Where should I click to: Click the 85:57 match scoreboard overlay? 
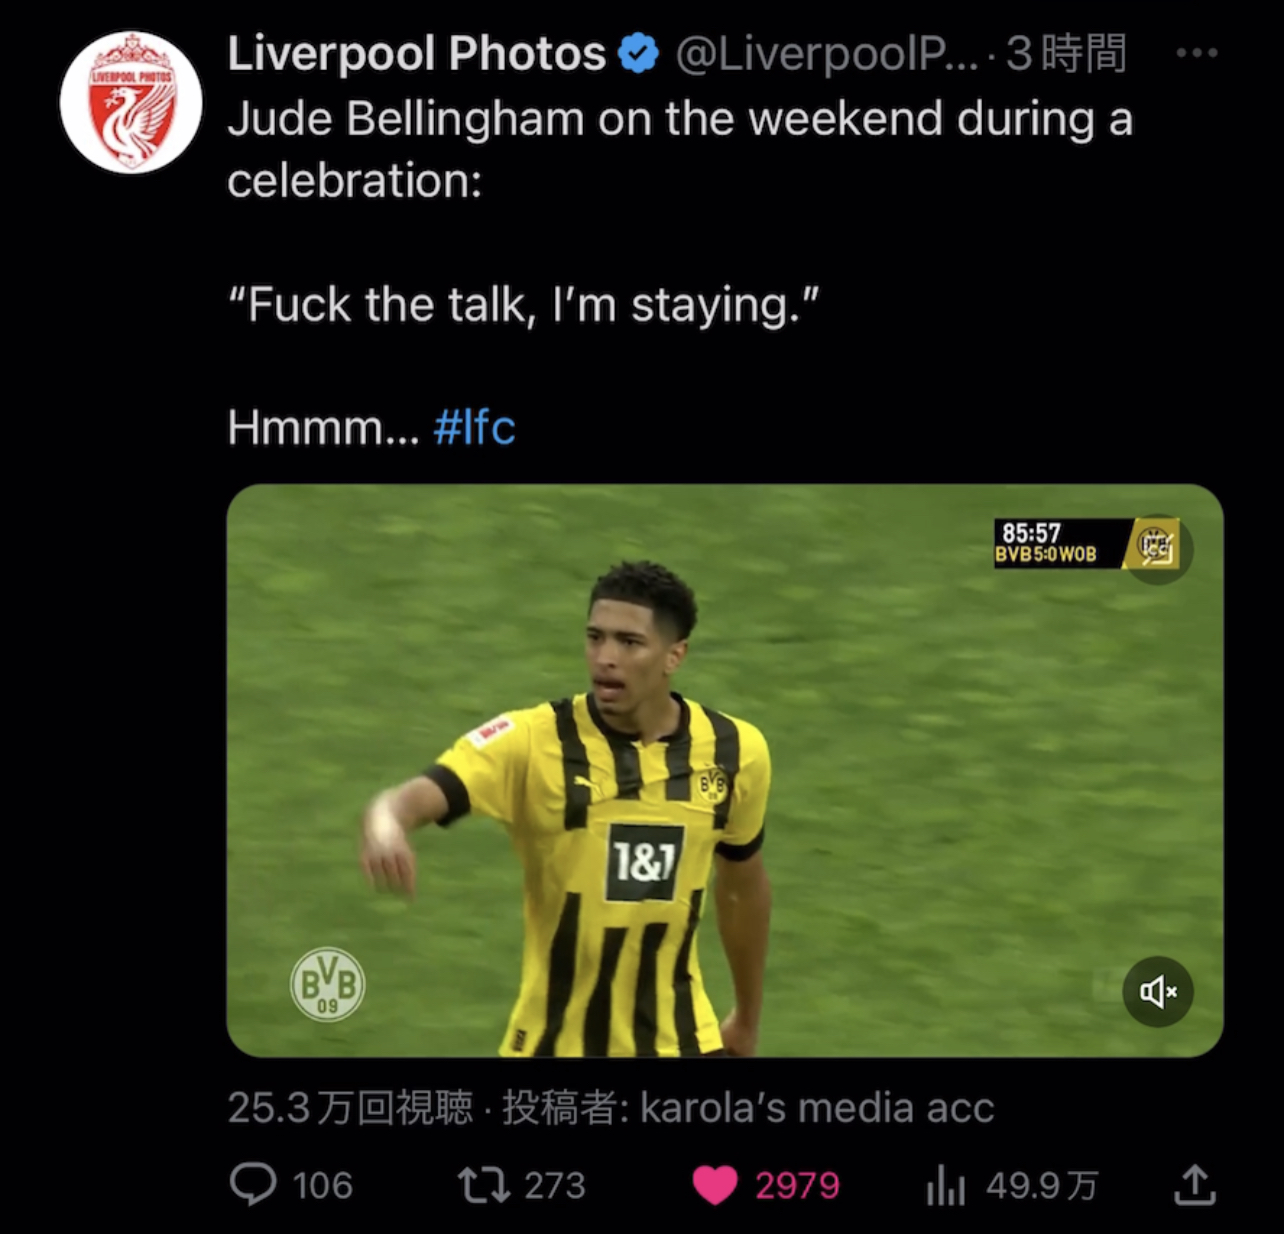(1046, 543)
